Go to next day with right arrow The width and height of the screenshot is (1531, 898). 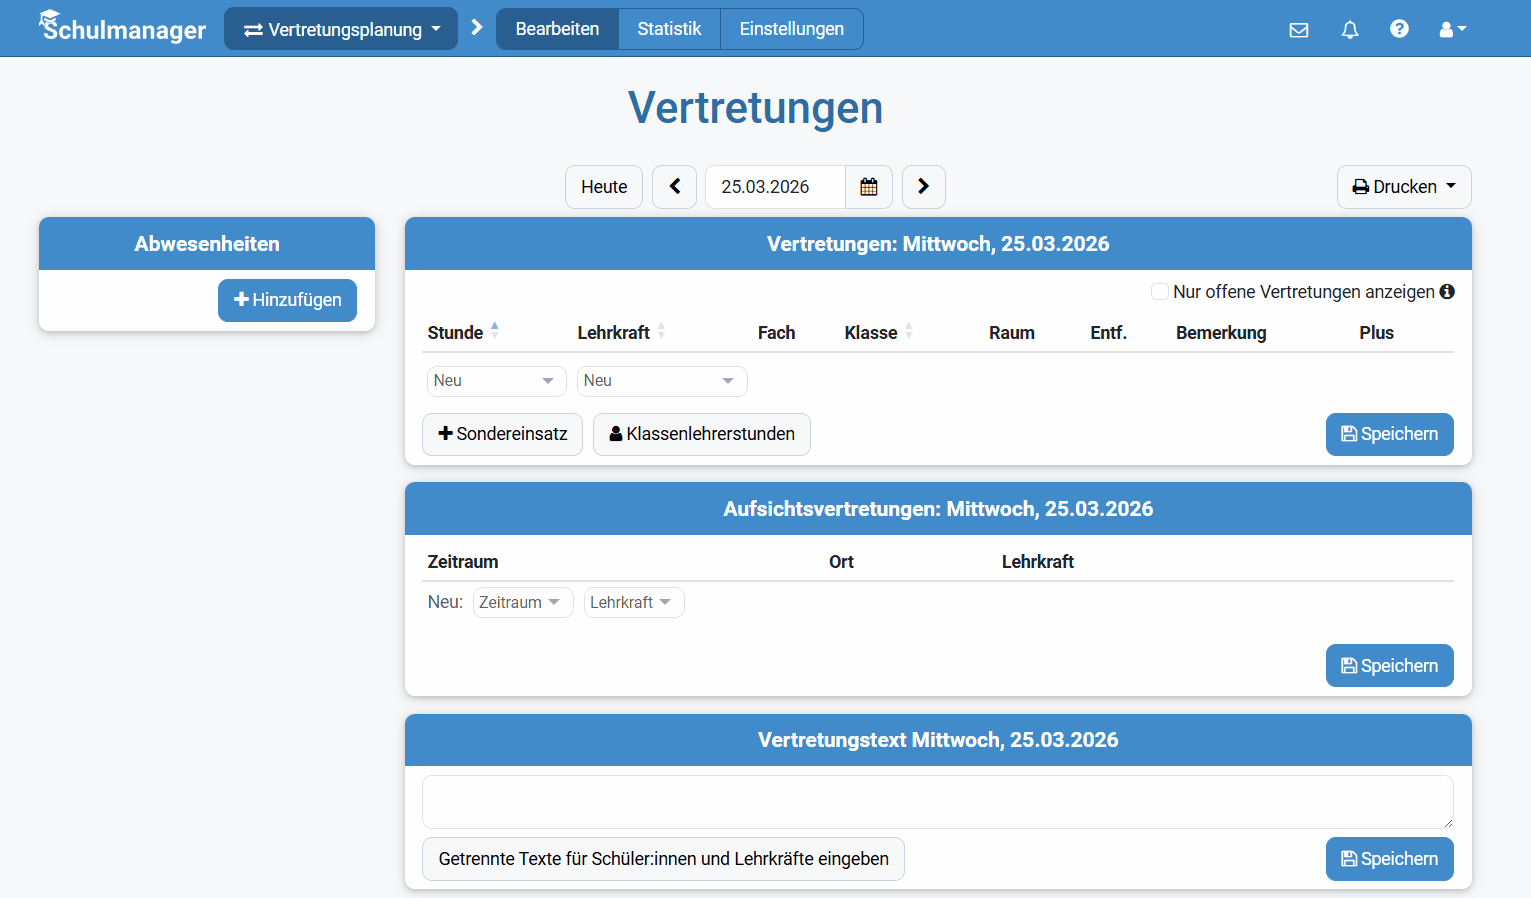923,186
